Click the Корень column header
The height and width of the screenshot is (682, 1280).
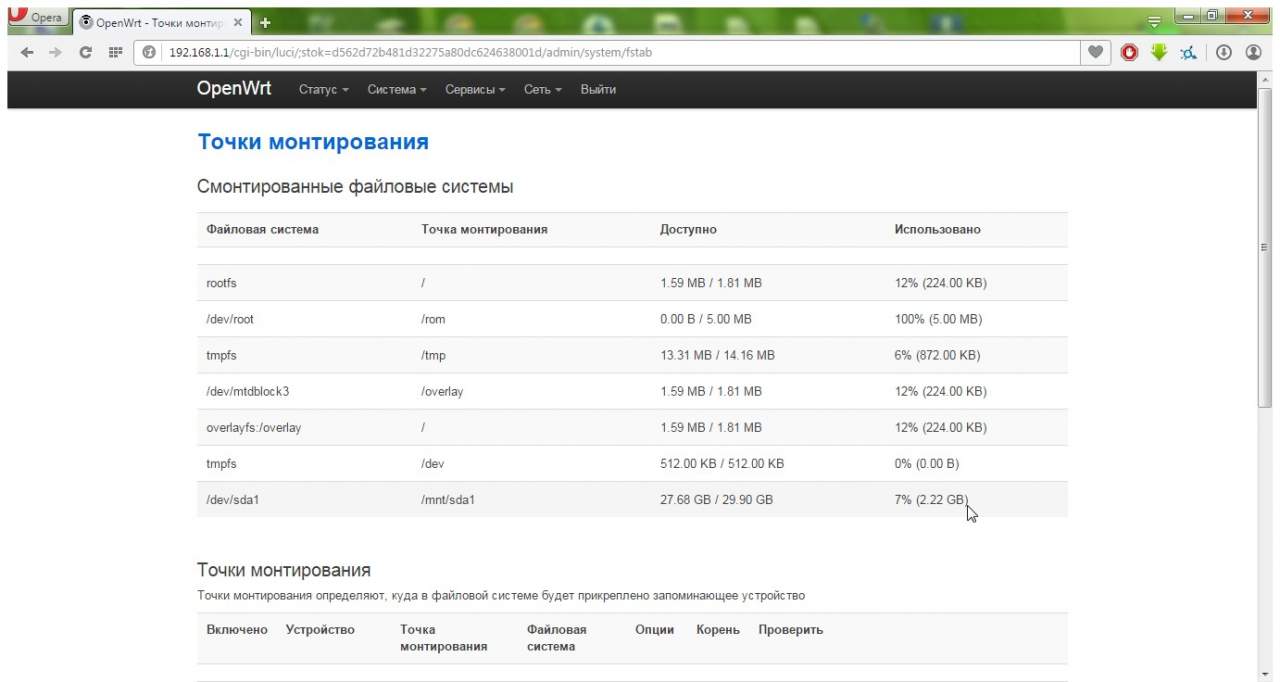click(718, 629)
